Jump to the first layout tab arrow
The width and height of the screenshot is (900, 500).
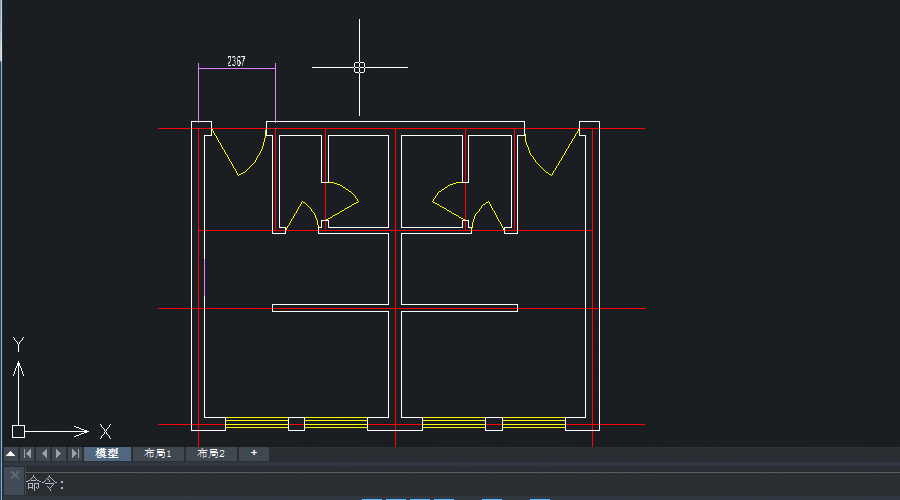28,454
